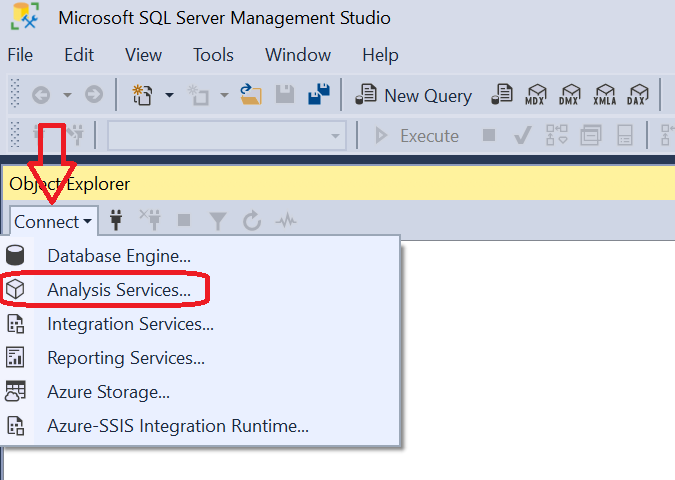Open the Tools menu
The width and height of the screenshot is (675, 480).
[213, 55]
